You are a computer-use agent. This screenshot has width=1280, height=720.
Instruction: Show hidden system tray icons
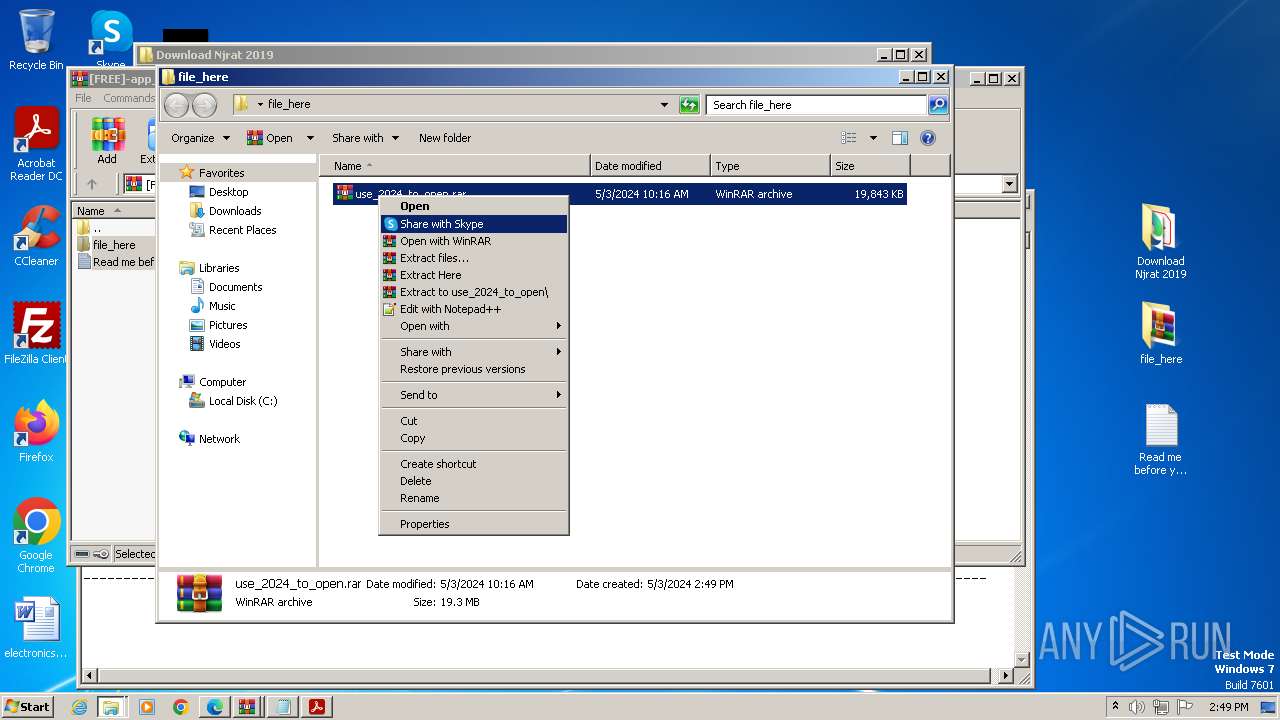1115,707
